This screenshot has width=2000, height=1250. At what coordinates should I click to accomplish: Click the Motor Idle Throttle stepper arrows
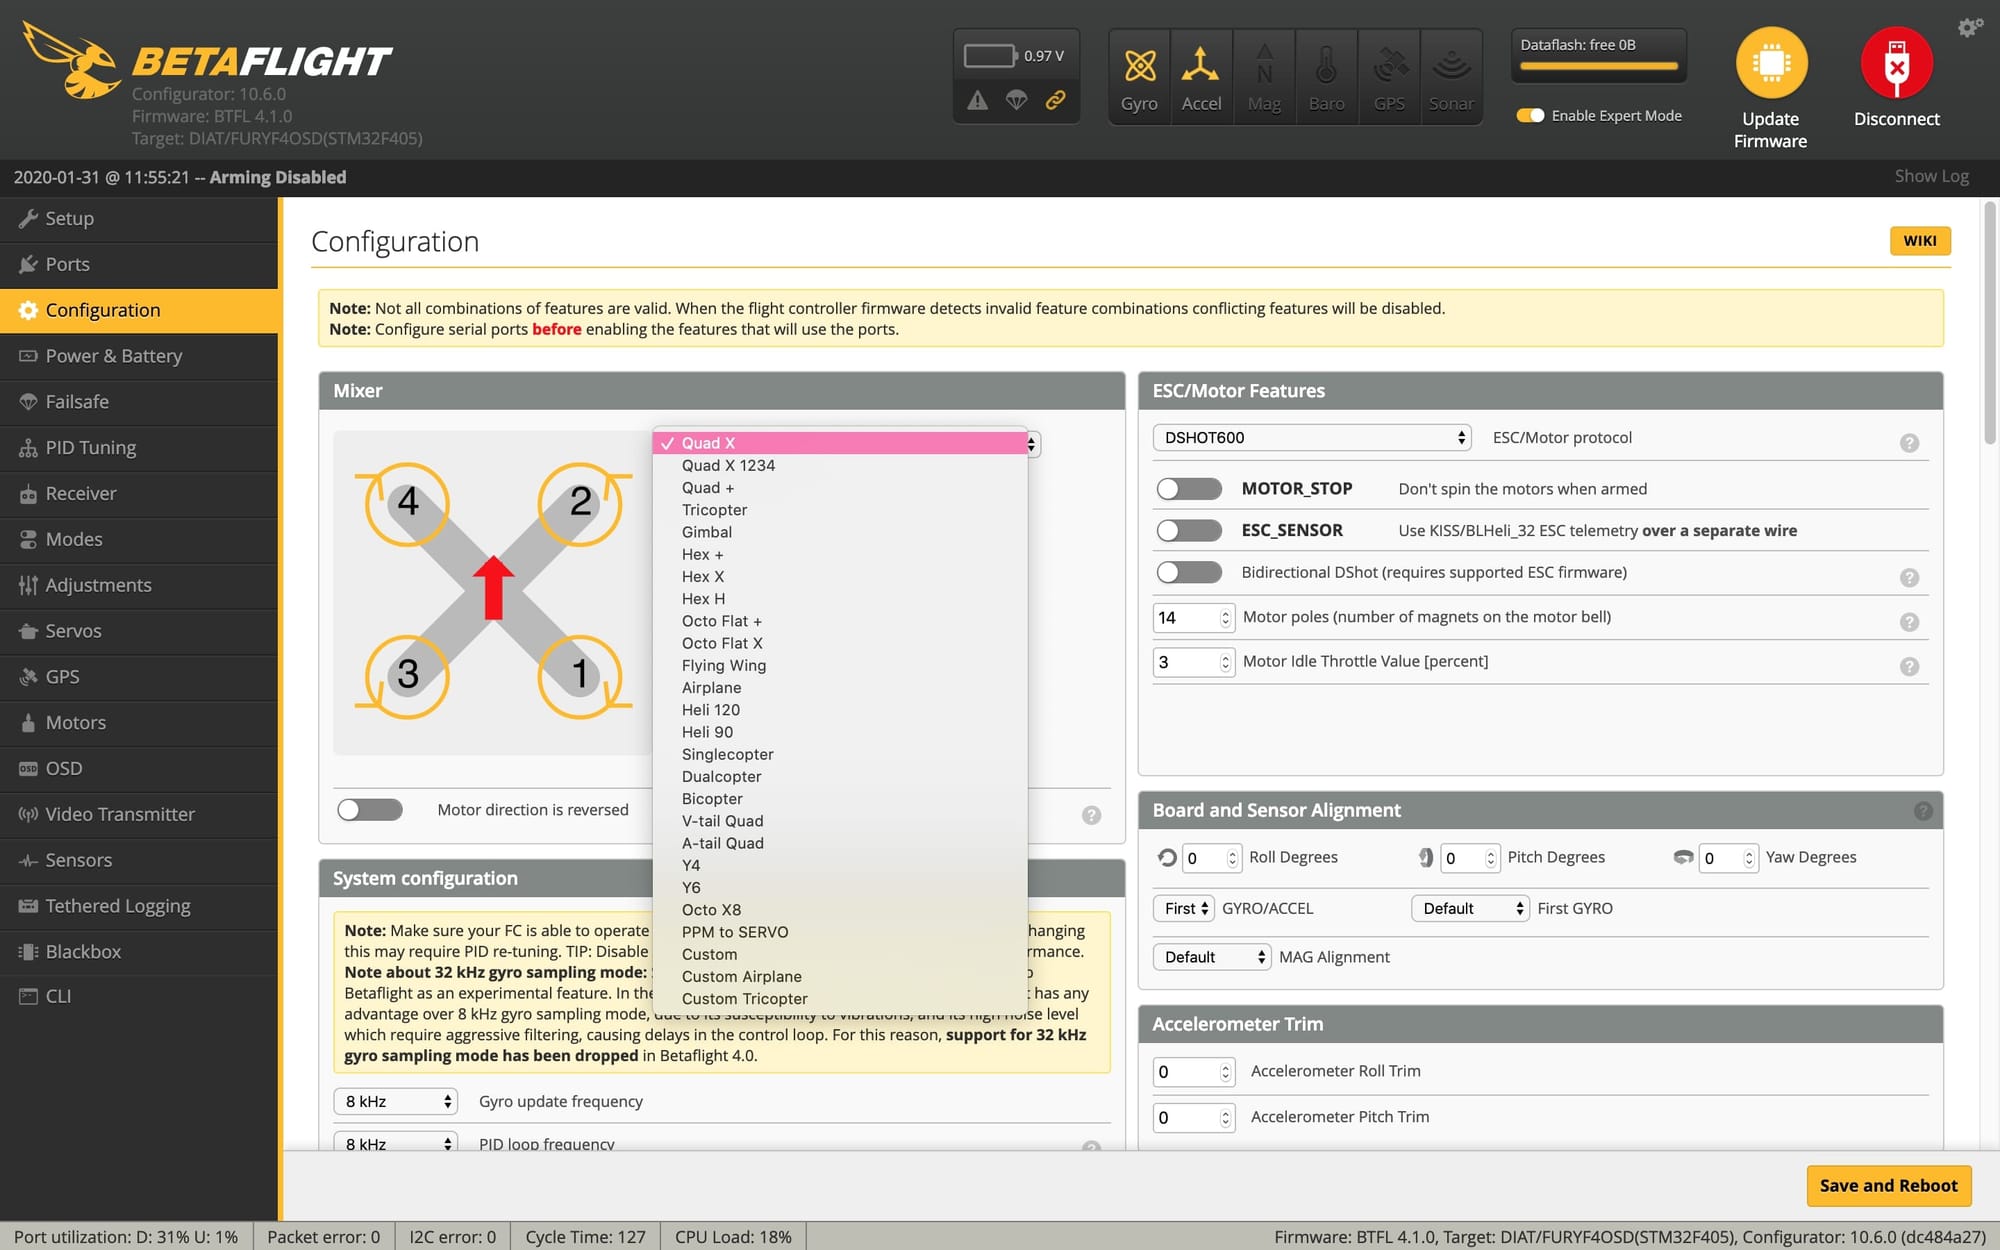point(1225,662)
